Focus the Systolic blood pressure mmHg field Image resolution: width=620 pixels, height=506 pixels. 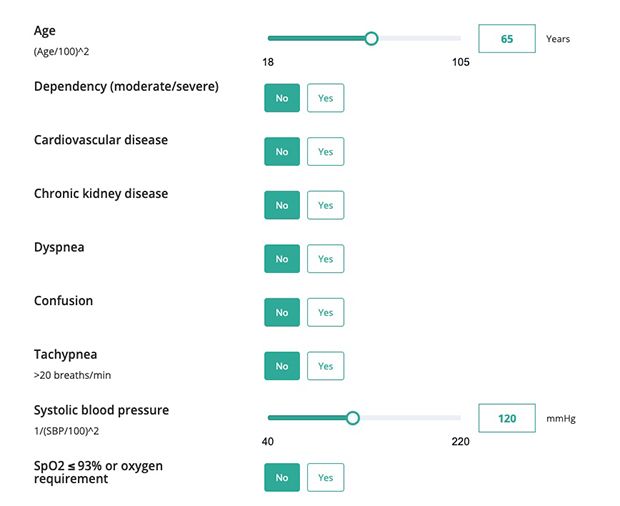pyautogui.click(x=507, y=418)
